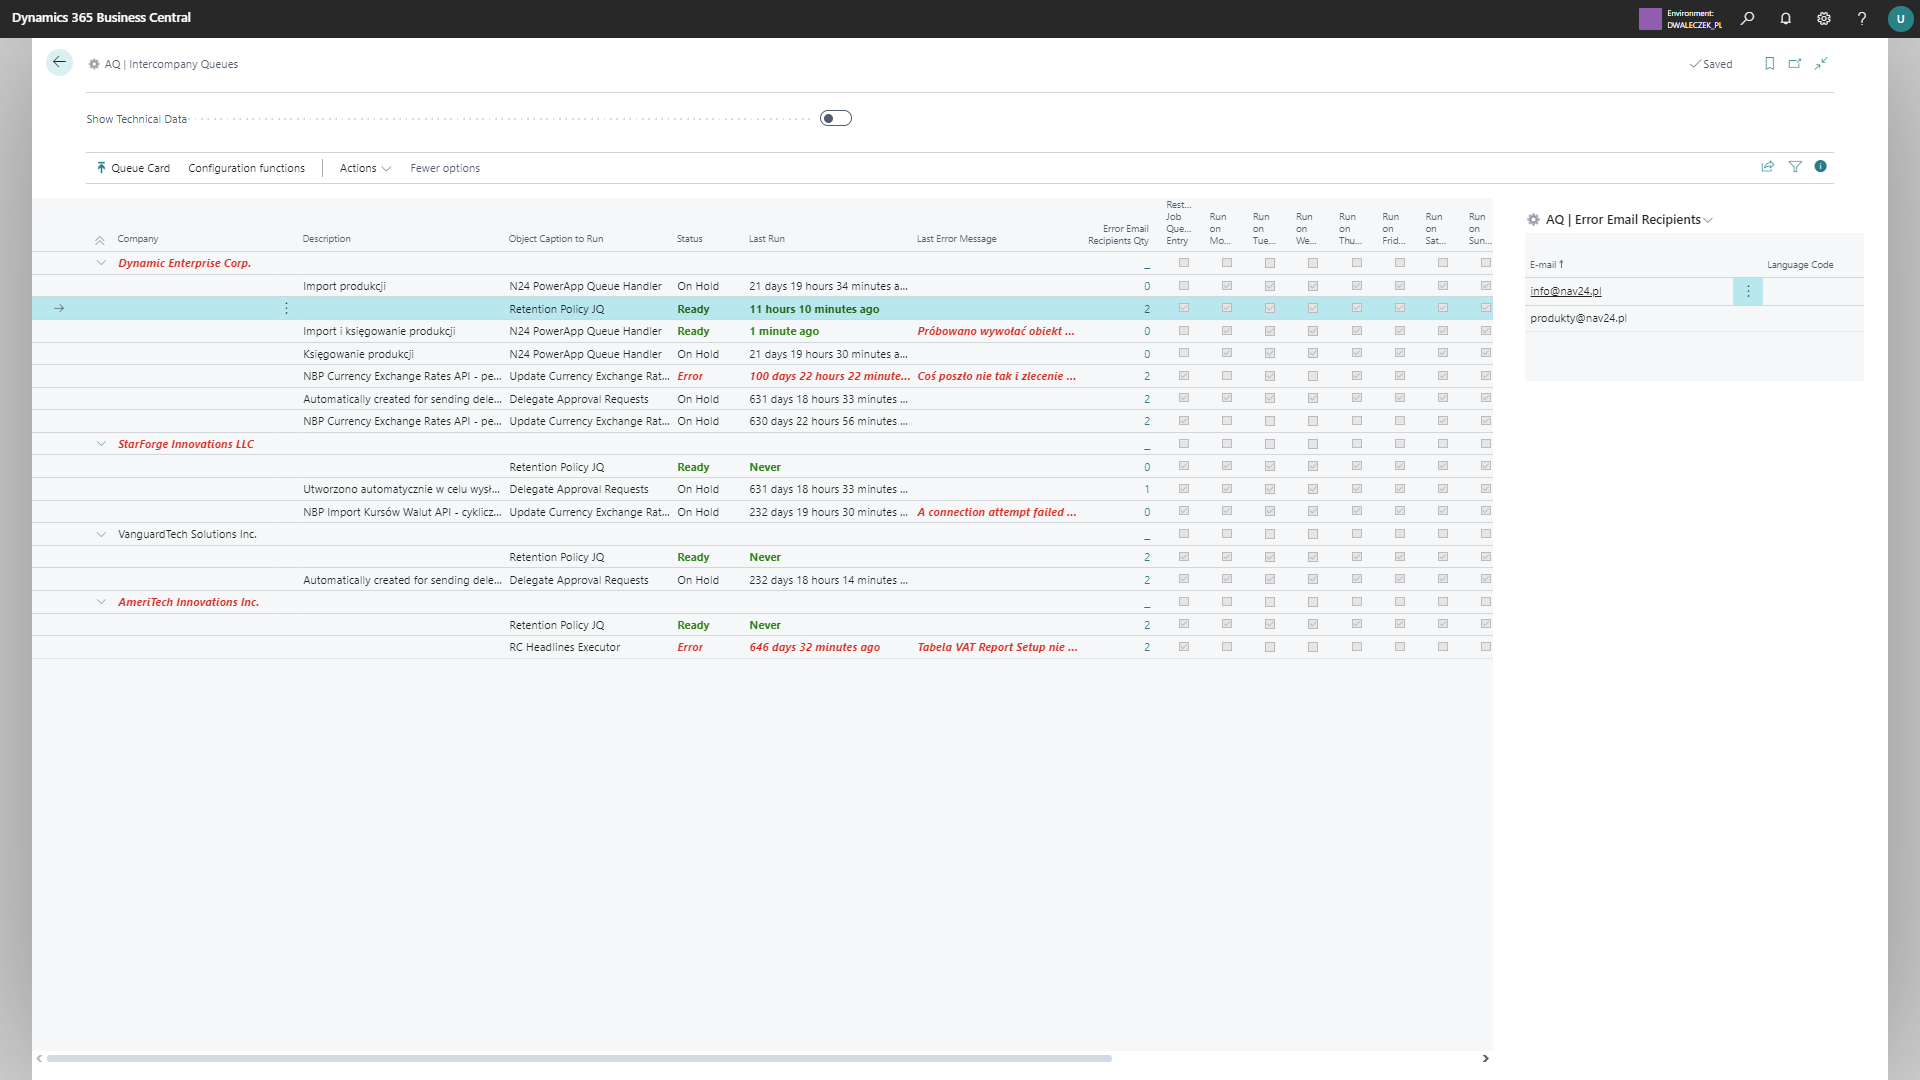Collapse the page view icon
Screen dimensions: 1920x1080
click(1821, 63)
